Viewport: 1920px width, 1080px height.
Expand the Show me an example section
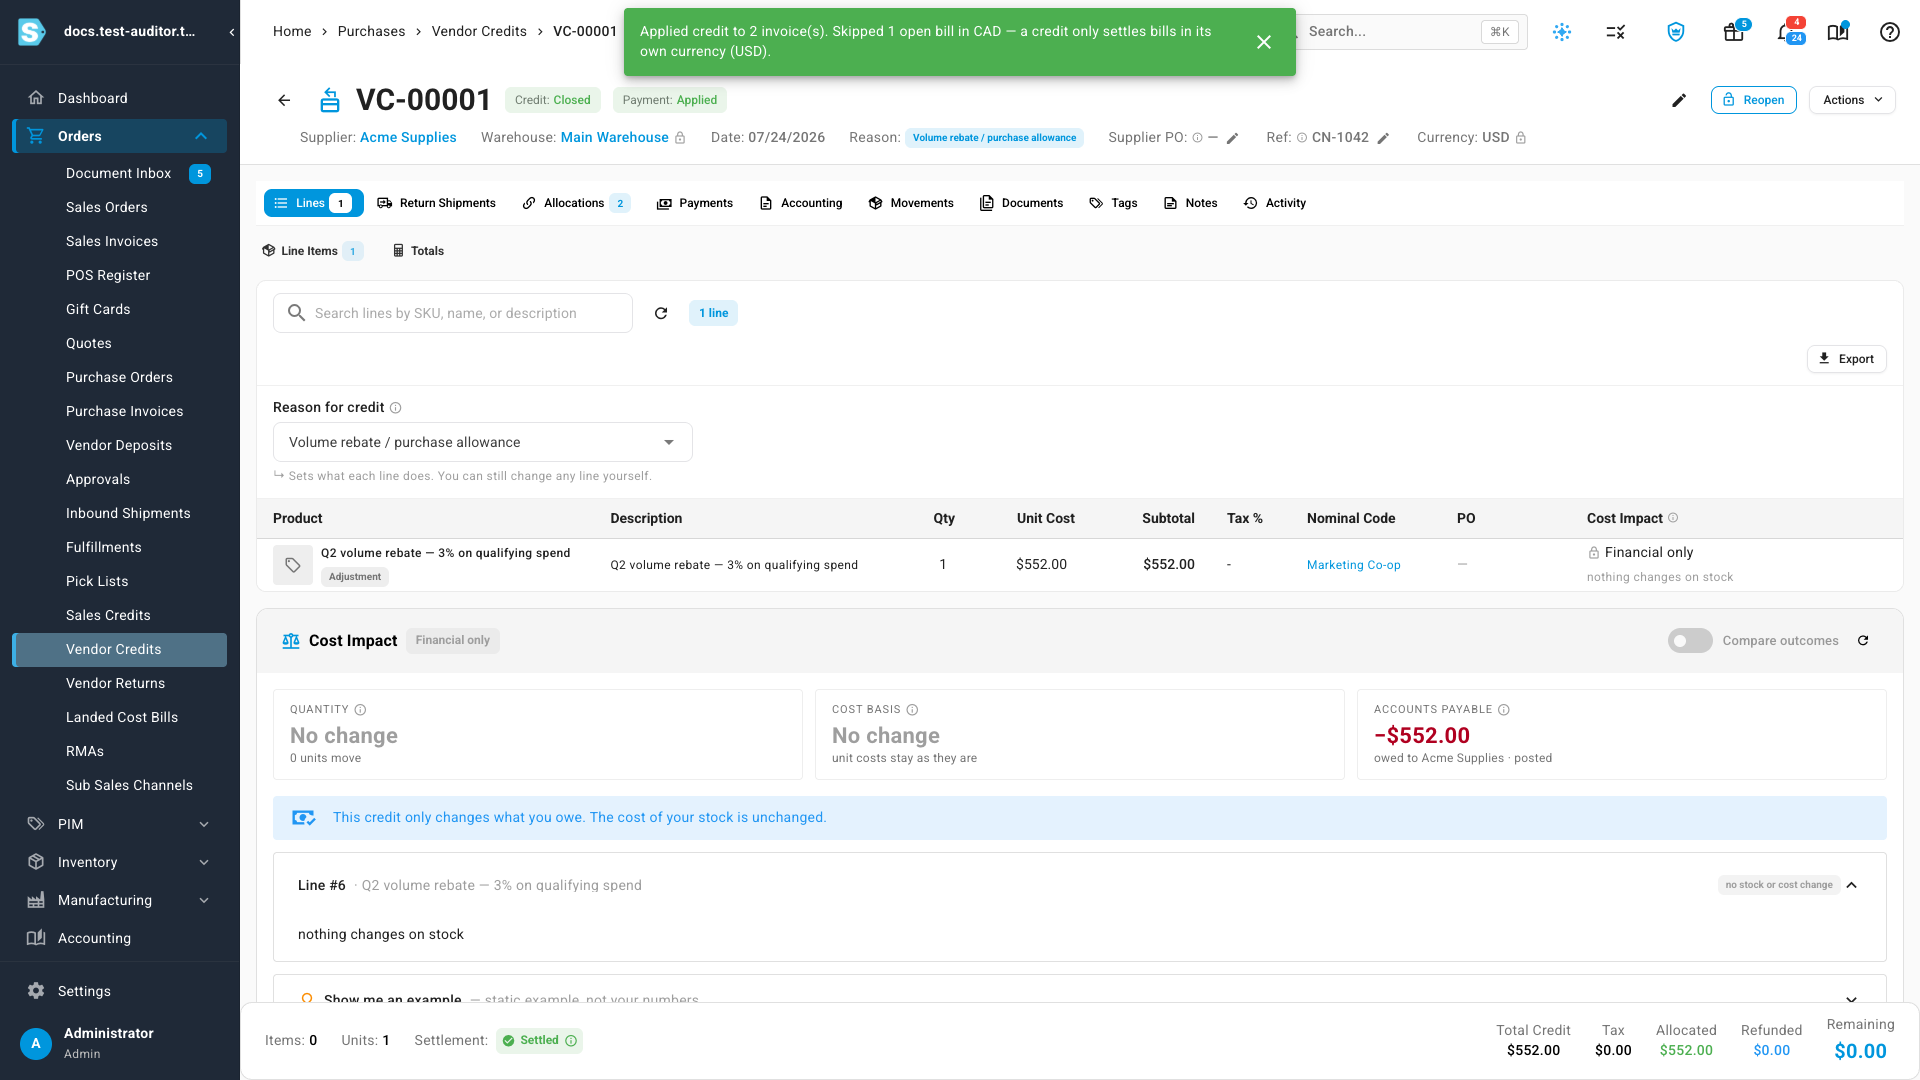[x=1852, y=1000]
